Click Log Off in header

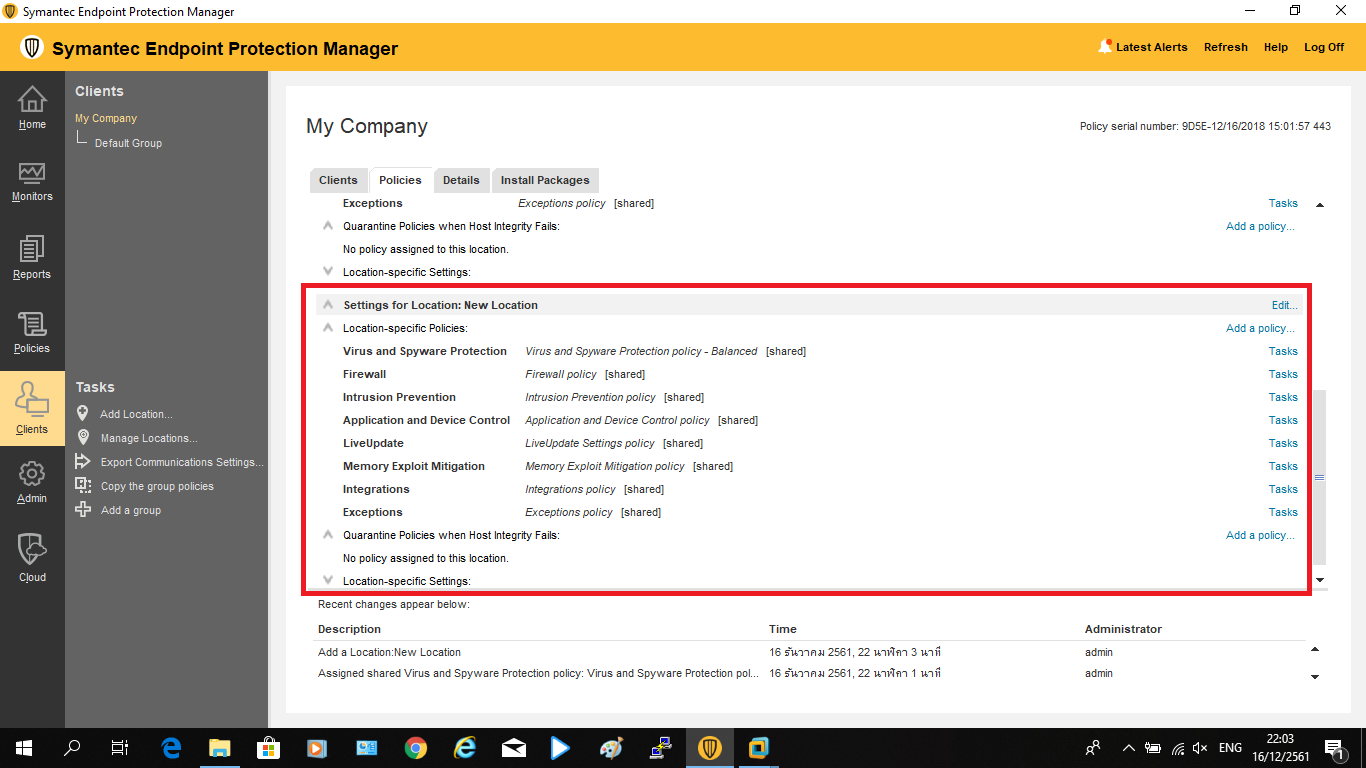click(x=1323, y=47)
